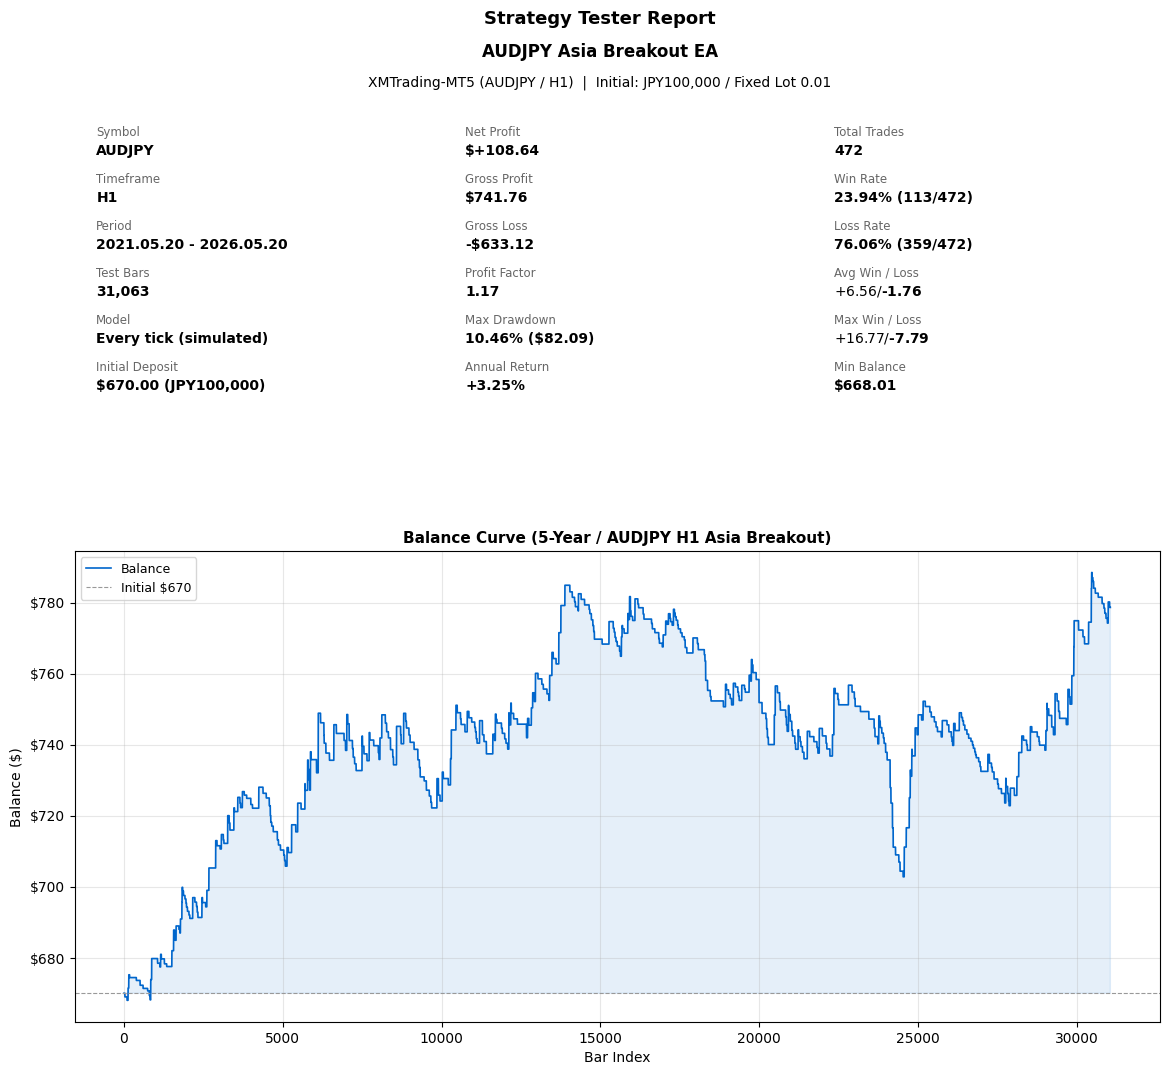
Task: Click the Initial Deposit value '$670.00 (JPY100,000)'
Action: 180,385
